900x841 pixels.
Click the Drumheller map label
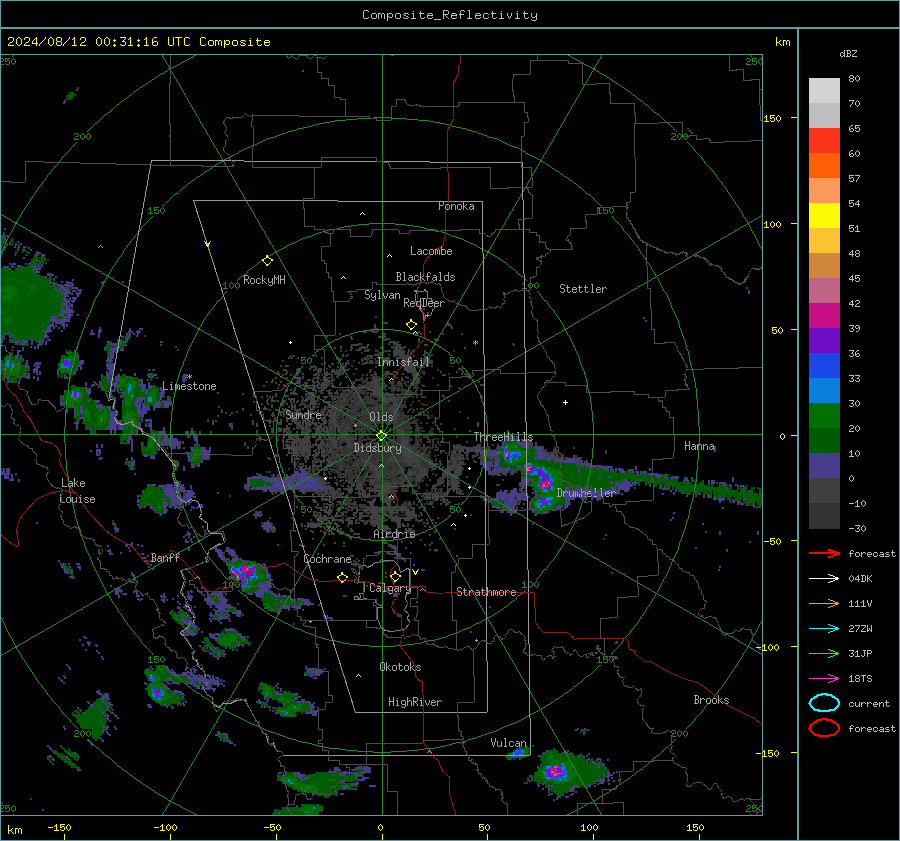point(586,493)
